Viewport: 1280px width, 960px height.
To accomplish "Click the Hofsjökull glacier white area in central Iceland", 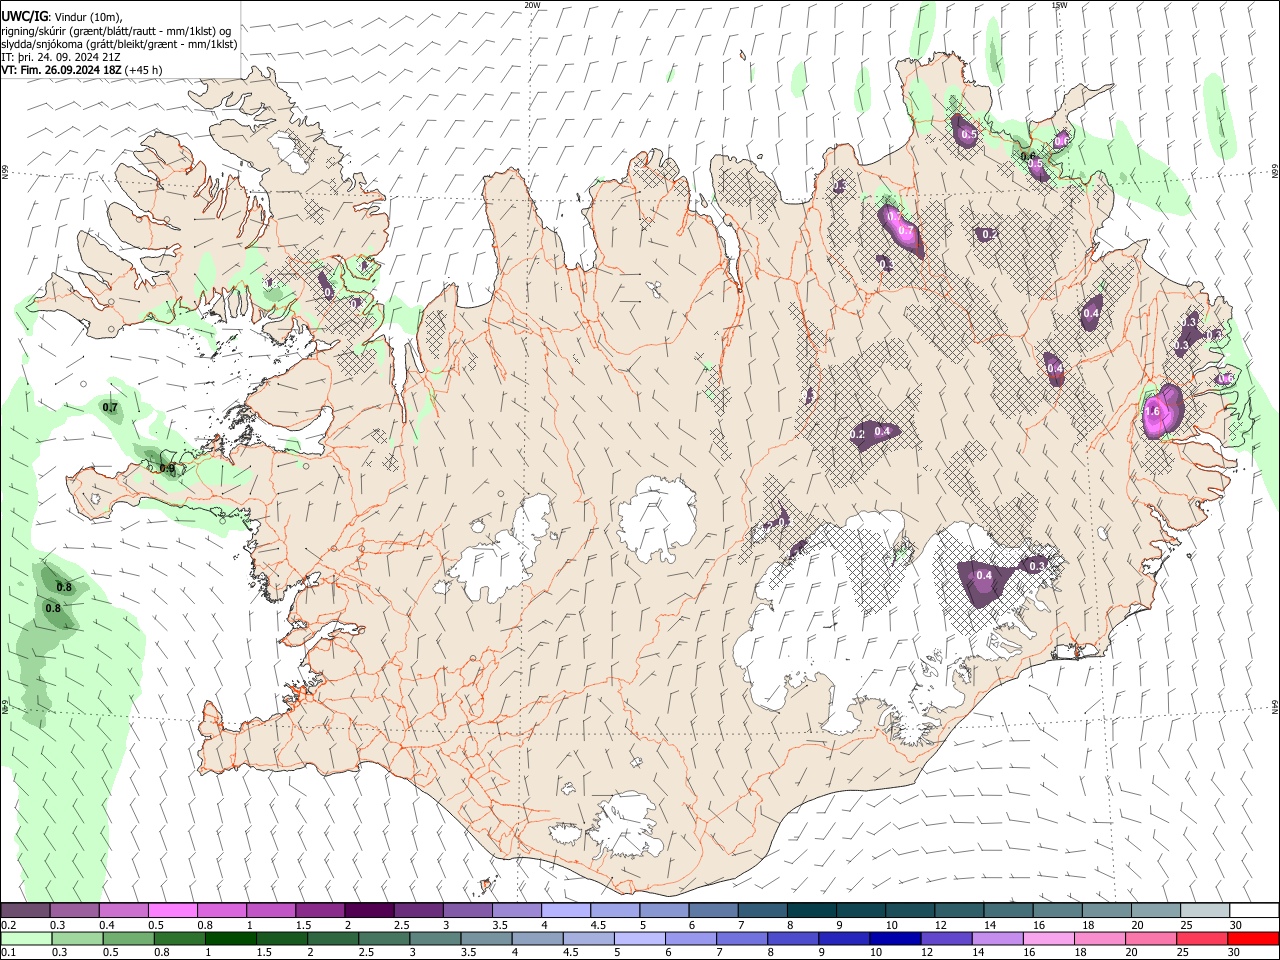I will [657, 518].
